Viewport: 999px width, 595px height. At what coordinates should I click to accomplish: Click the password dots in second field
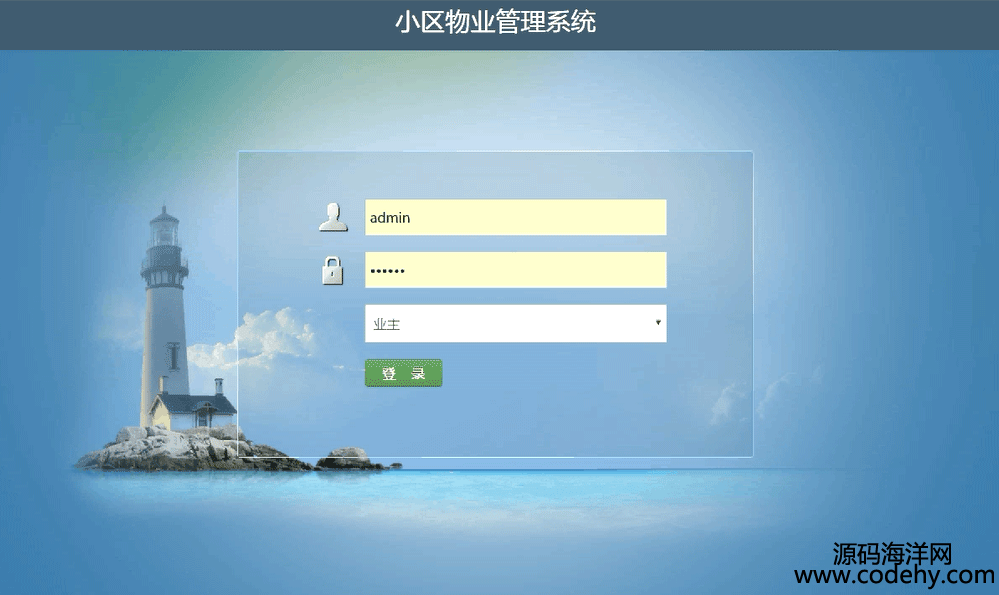[387, 271]
